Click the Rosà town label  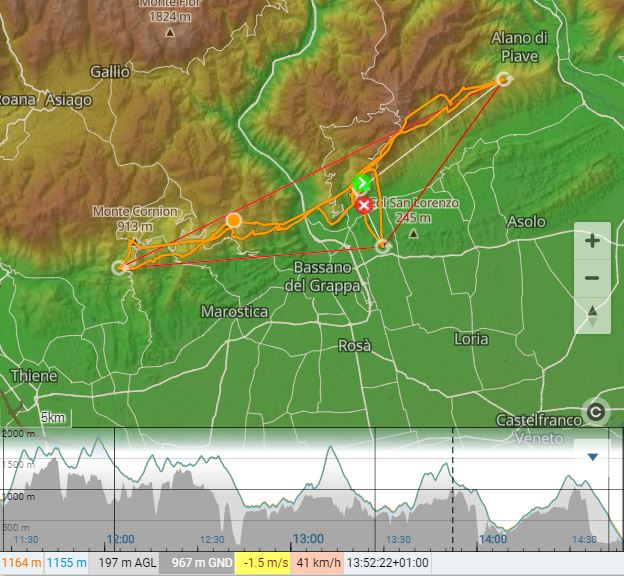355,346
